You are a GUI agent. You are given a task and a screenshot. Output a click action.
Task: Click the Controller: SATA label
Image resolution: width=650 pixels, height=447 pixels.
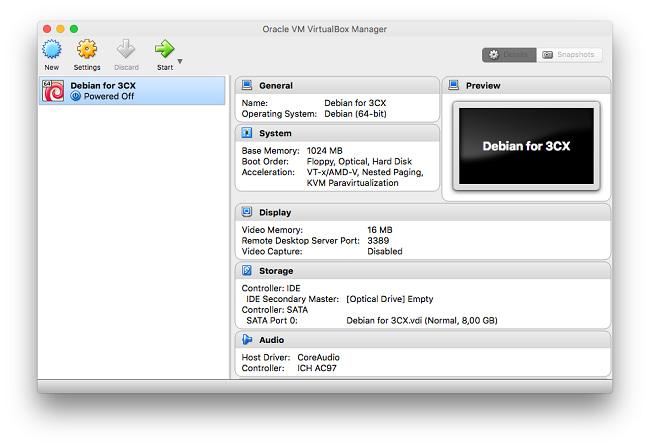click(x=275, y=310)
